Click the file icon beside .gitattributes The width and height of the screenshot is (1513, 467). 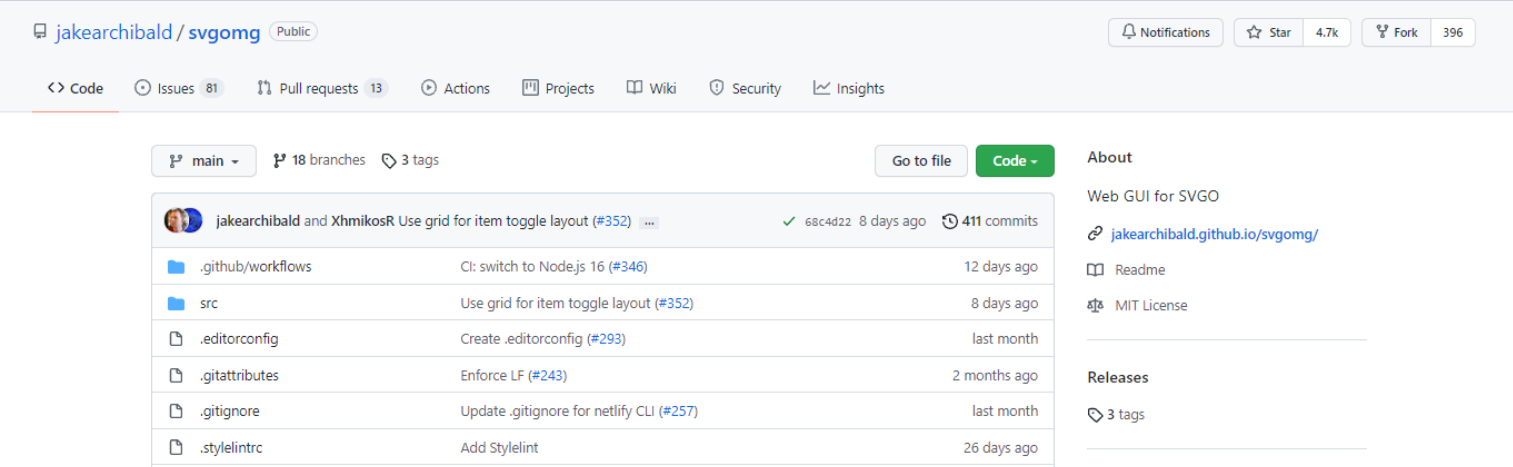176,375
